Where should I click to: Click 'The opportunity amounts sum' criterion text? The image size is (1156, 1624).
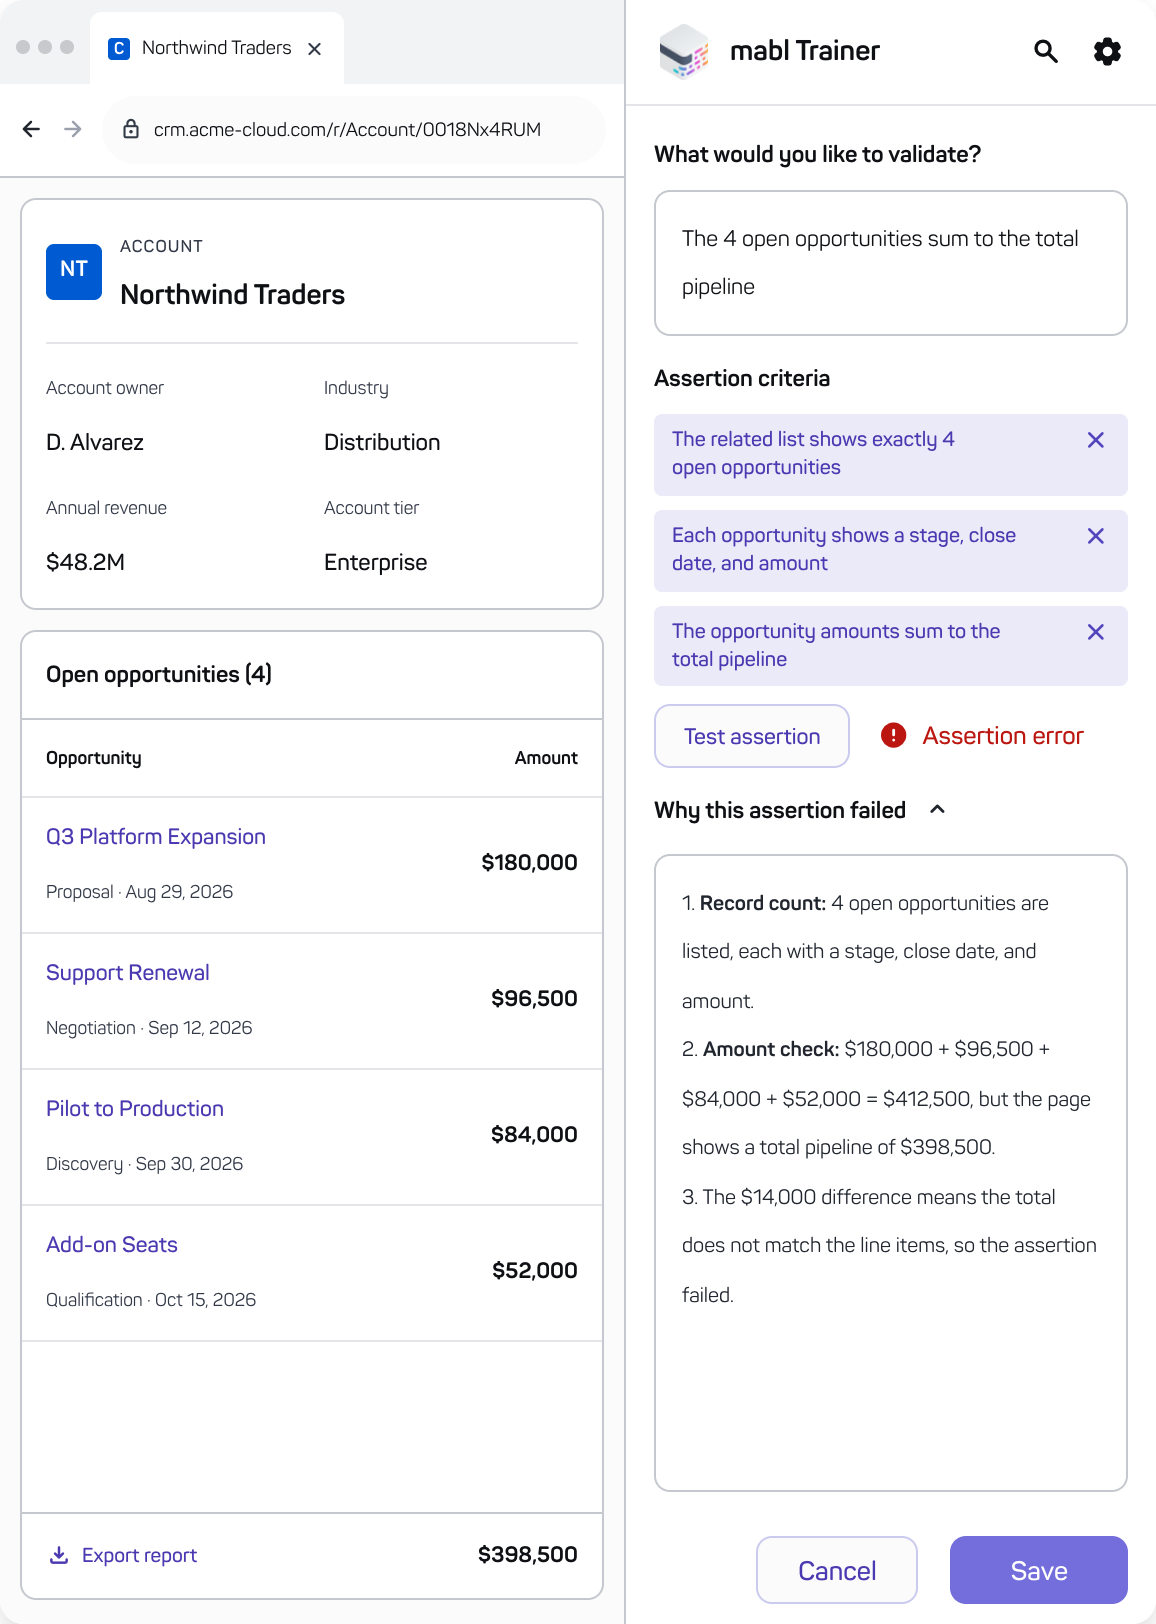coord(836,645)
